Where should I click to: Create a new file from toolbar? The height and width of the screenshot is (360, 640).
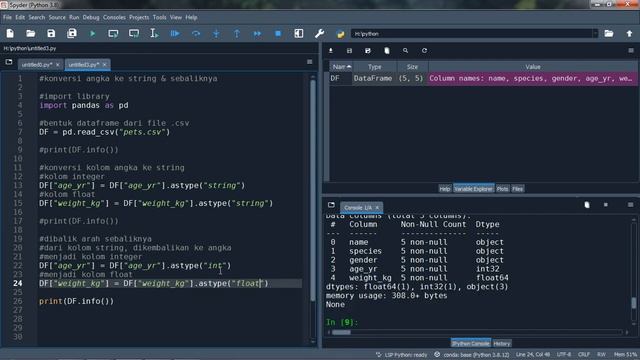point(10,33)
